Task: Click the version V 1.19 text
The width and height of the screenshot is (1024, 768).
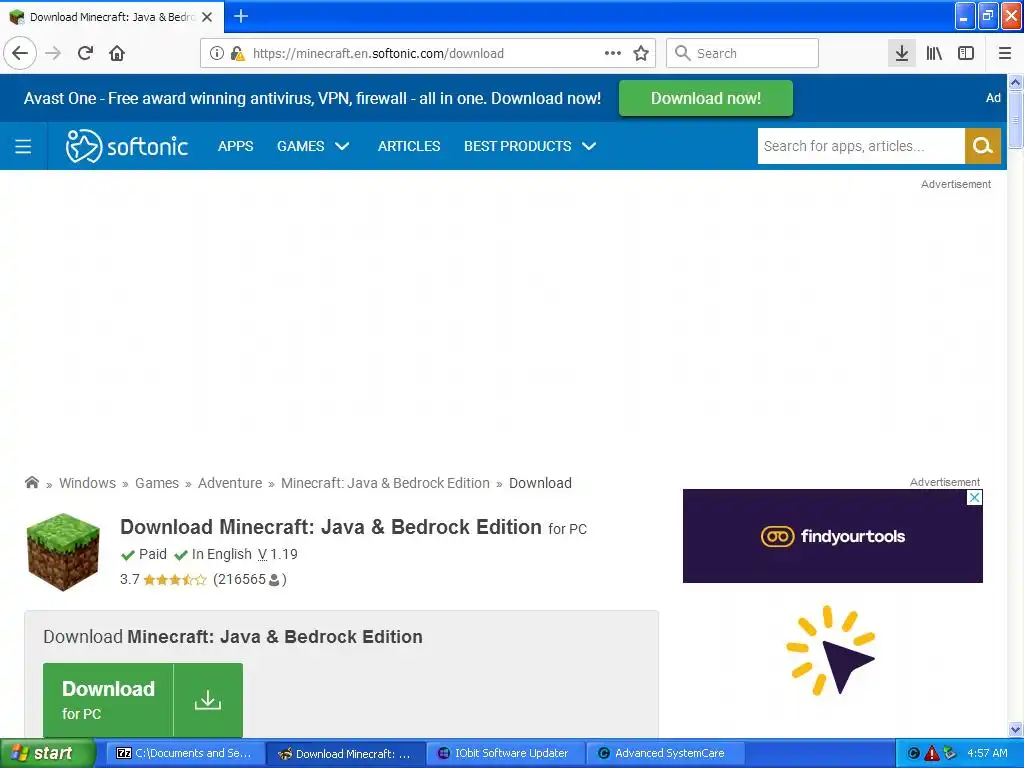Action: click(278, 554)
